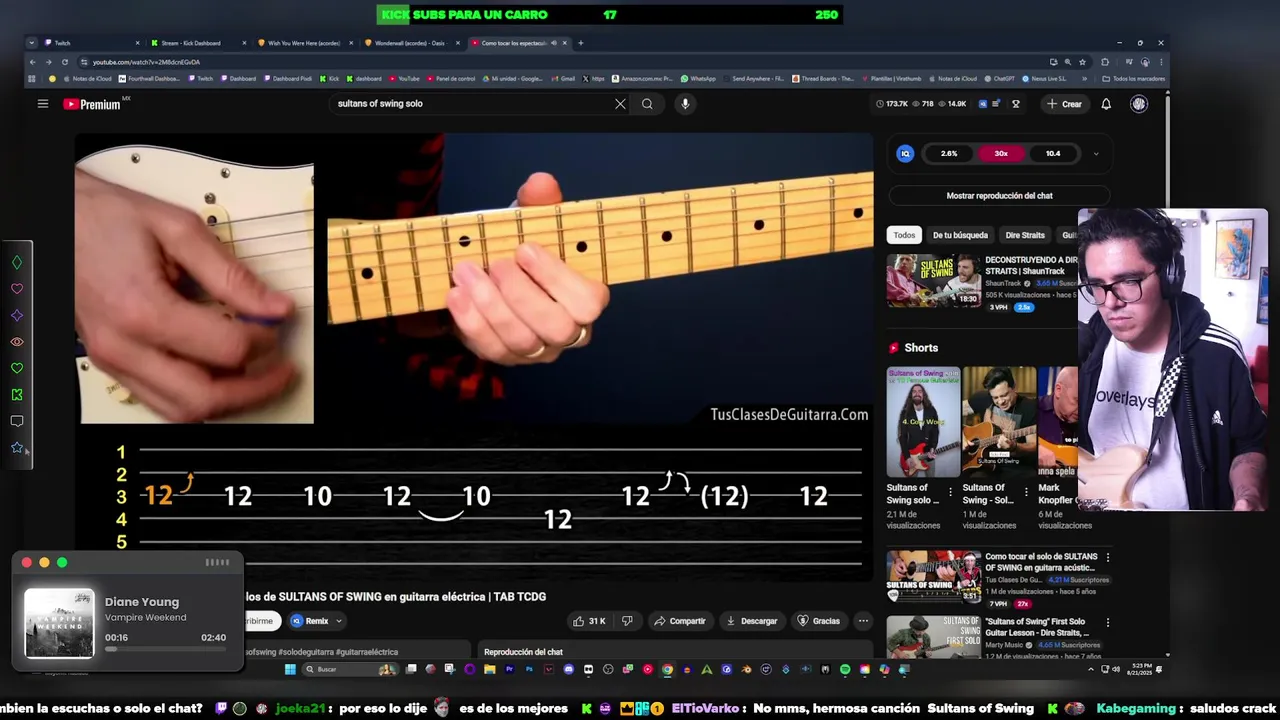Open the YouTube account avatar menu
Screen dimensions: 1280x720
1139,104
